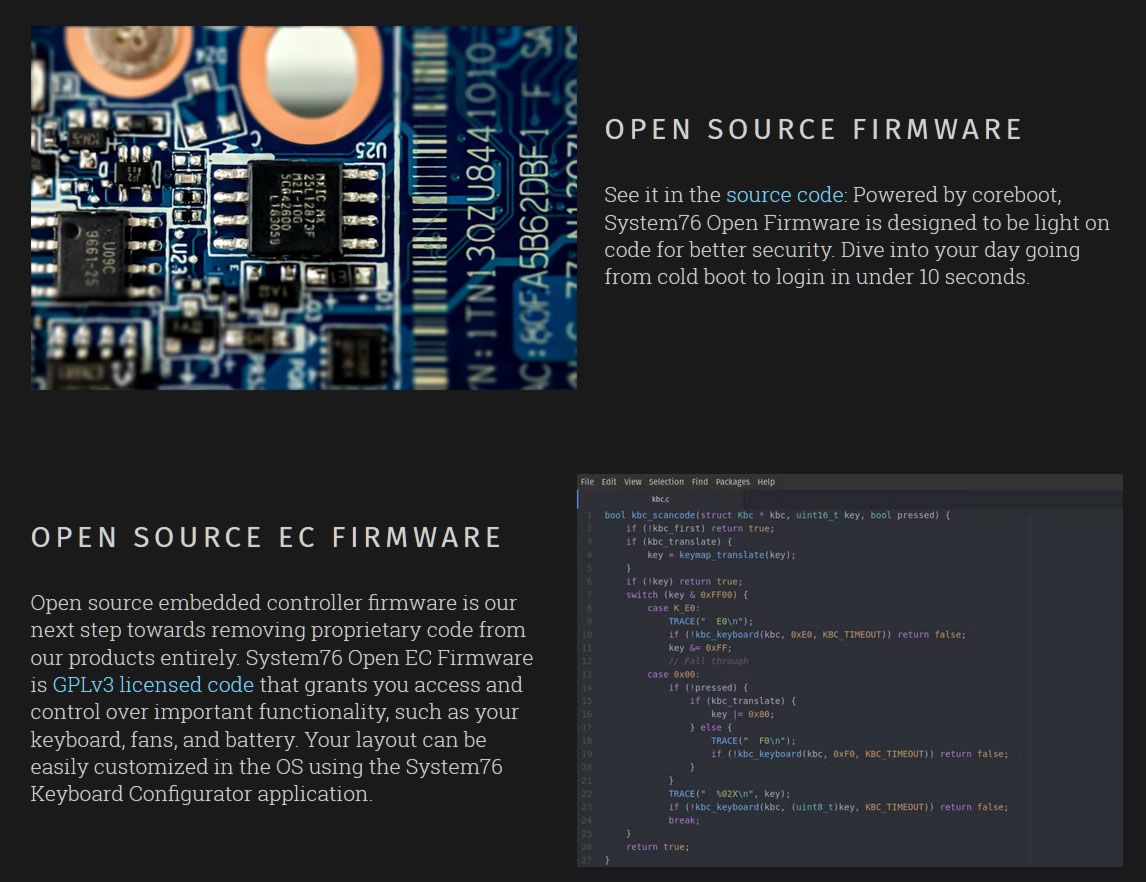
Task: Follow the 'GPLv3 licensed code' link
Action: (153, 685)
